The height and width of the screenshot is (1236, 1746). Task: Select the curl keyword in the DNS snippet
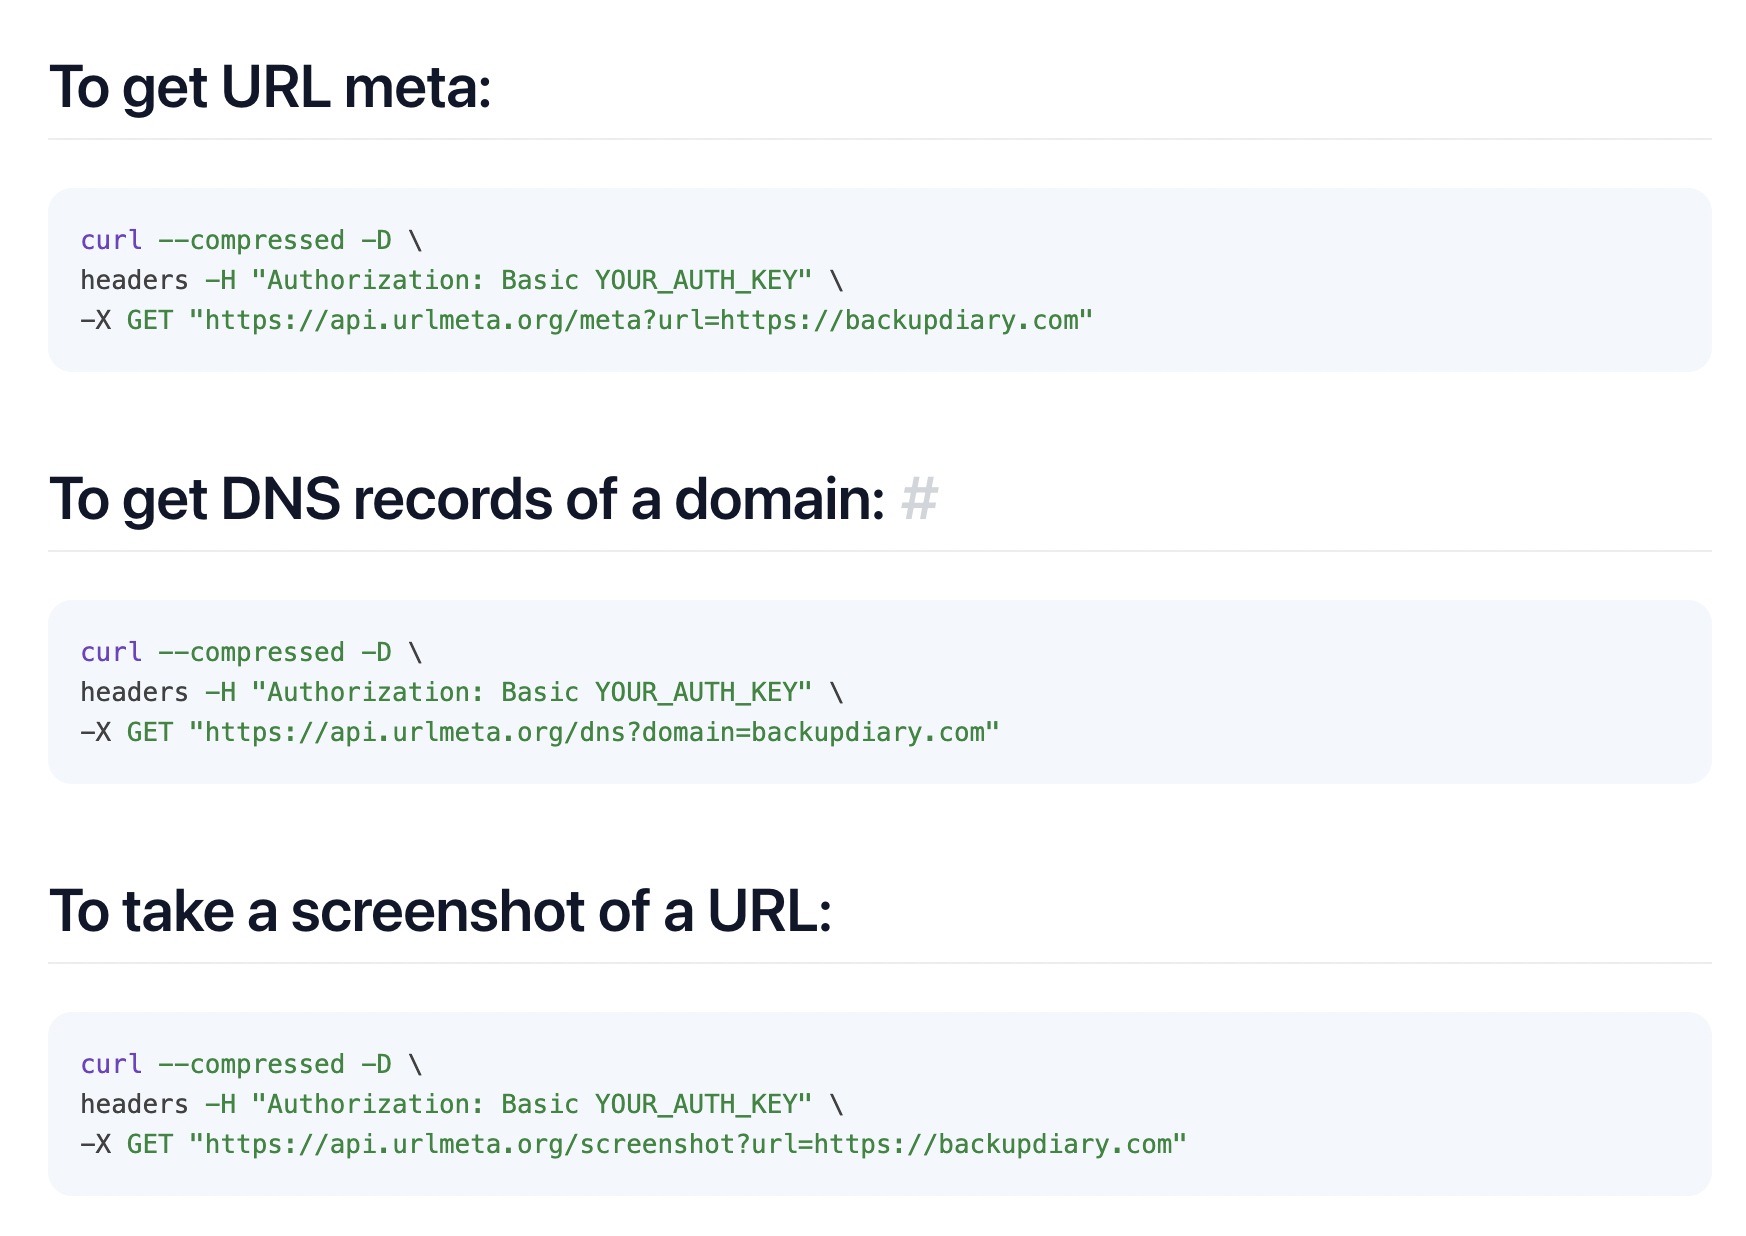pyautogui.click(x=110, y=651)
